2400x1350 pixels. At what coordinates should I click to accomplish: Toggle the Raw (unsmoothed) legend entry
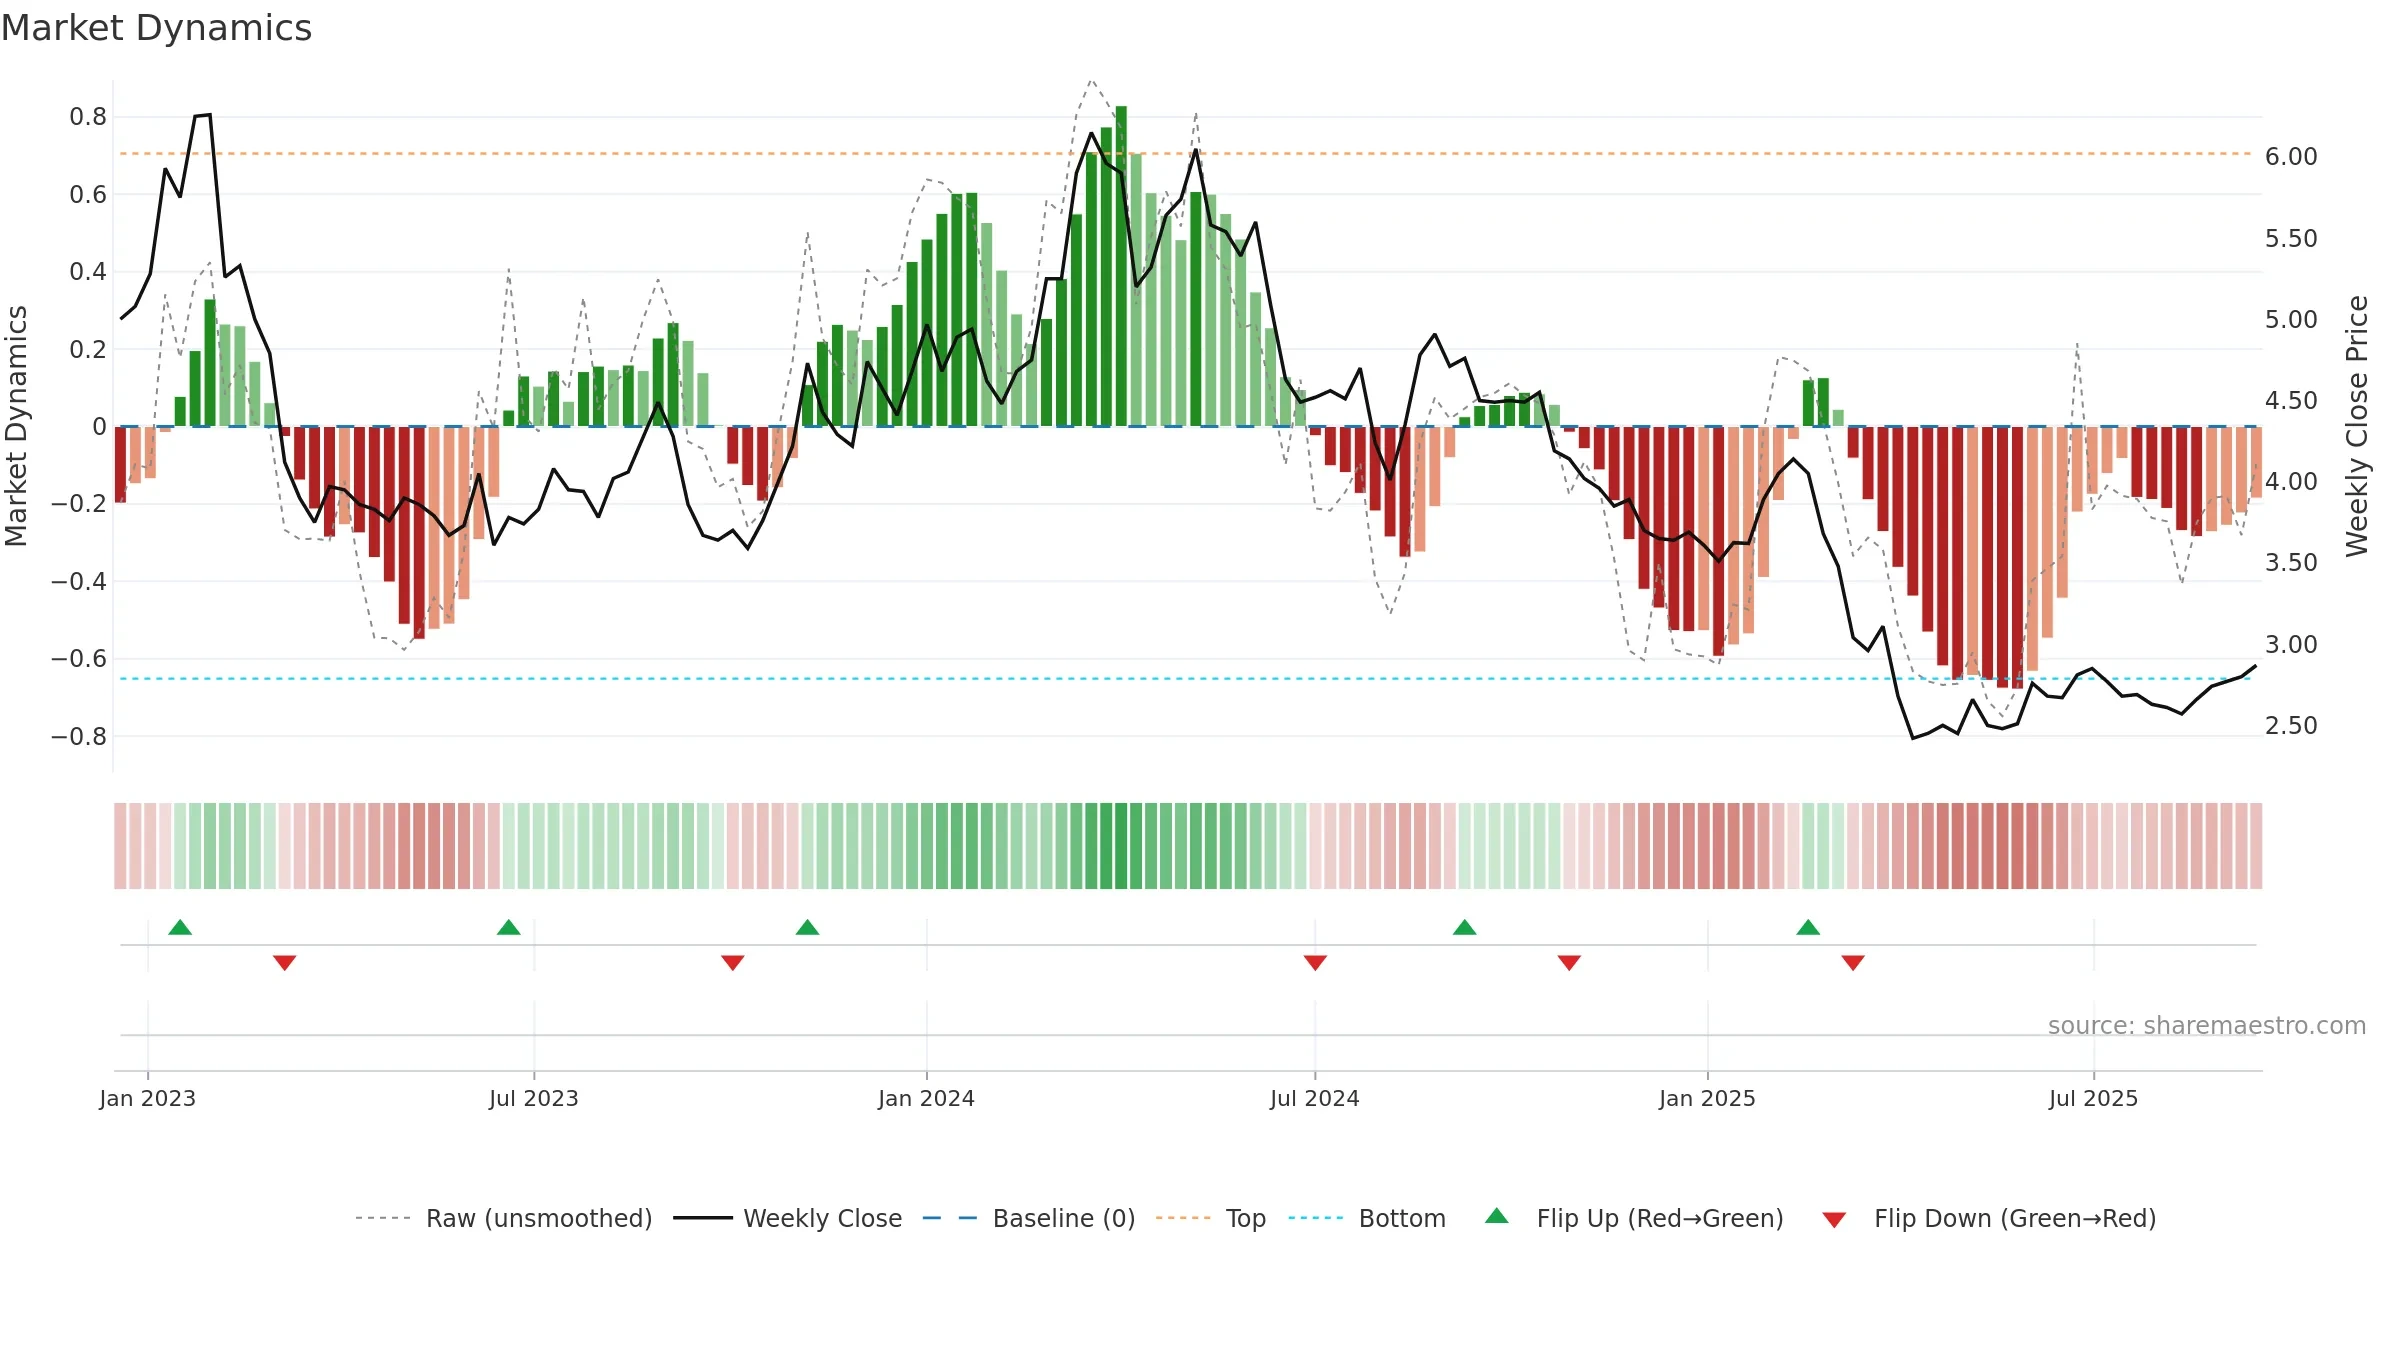click(504, 1218)
